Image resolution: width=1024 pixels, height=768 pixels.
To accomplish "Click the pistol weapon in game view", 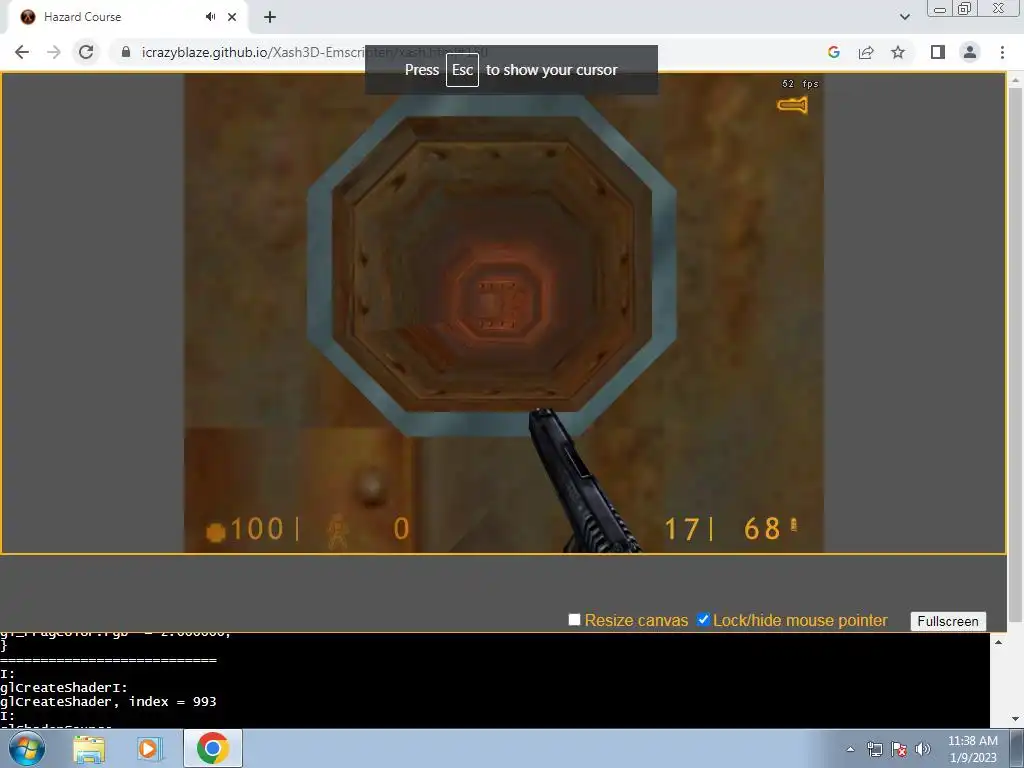I will point(580,483).
